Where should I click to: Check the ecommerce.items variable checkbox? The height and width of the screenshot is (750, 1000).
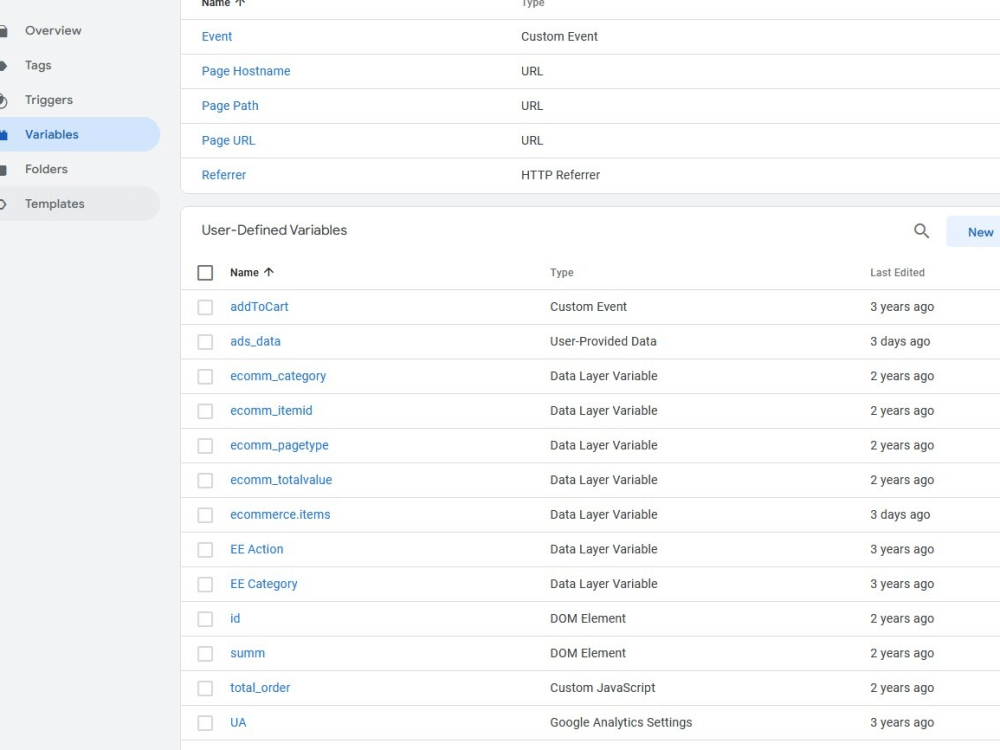pyautogui.click(x=205, y=514)
